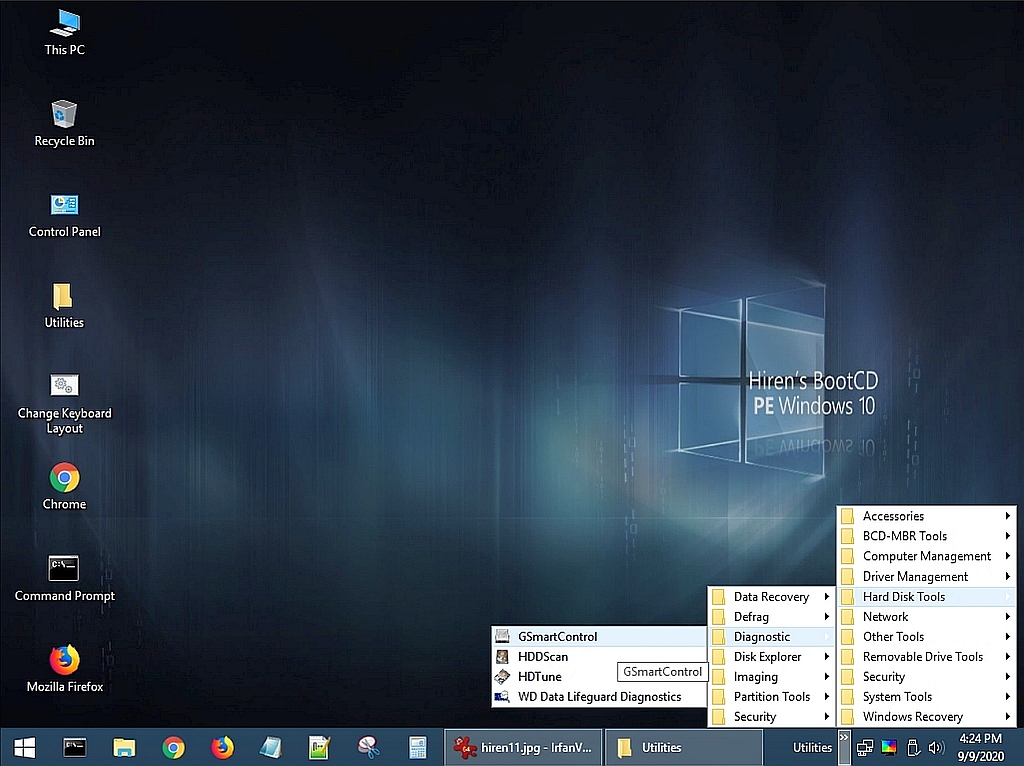
Task: Launch GSmartControl from the Diagnostic menu
Action: (599, 636)
